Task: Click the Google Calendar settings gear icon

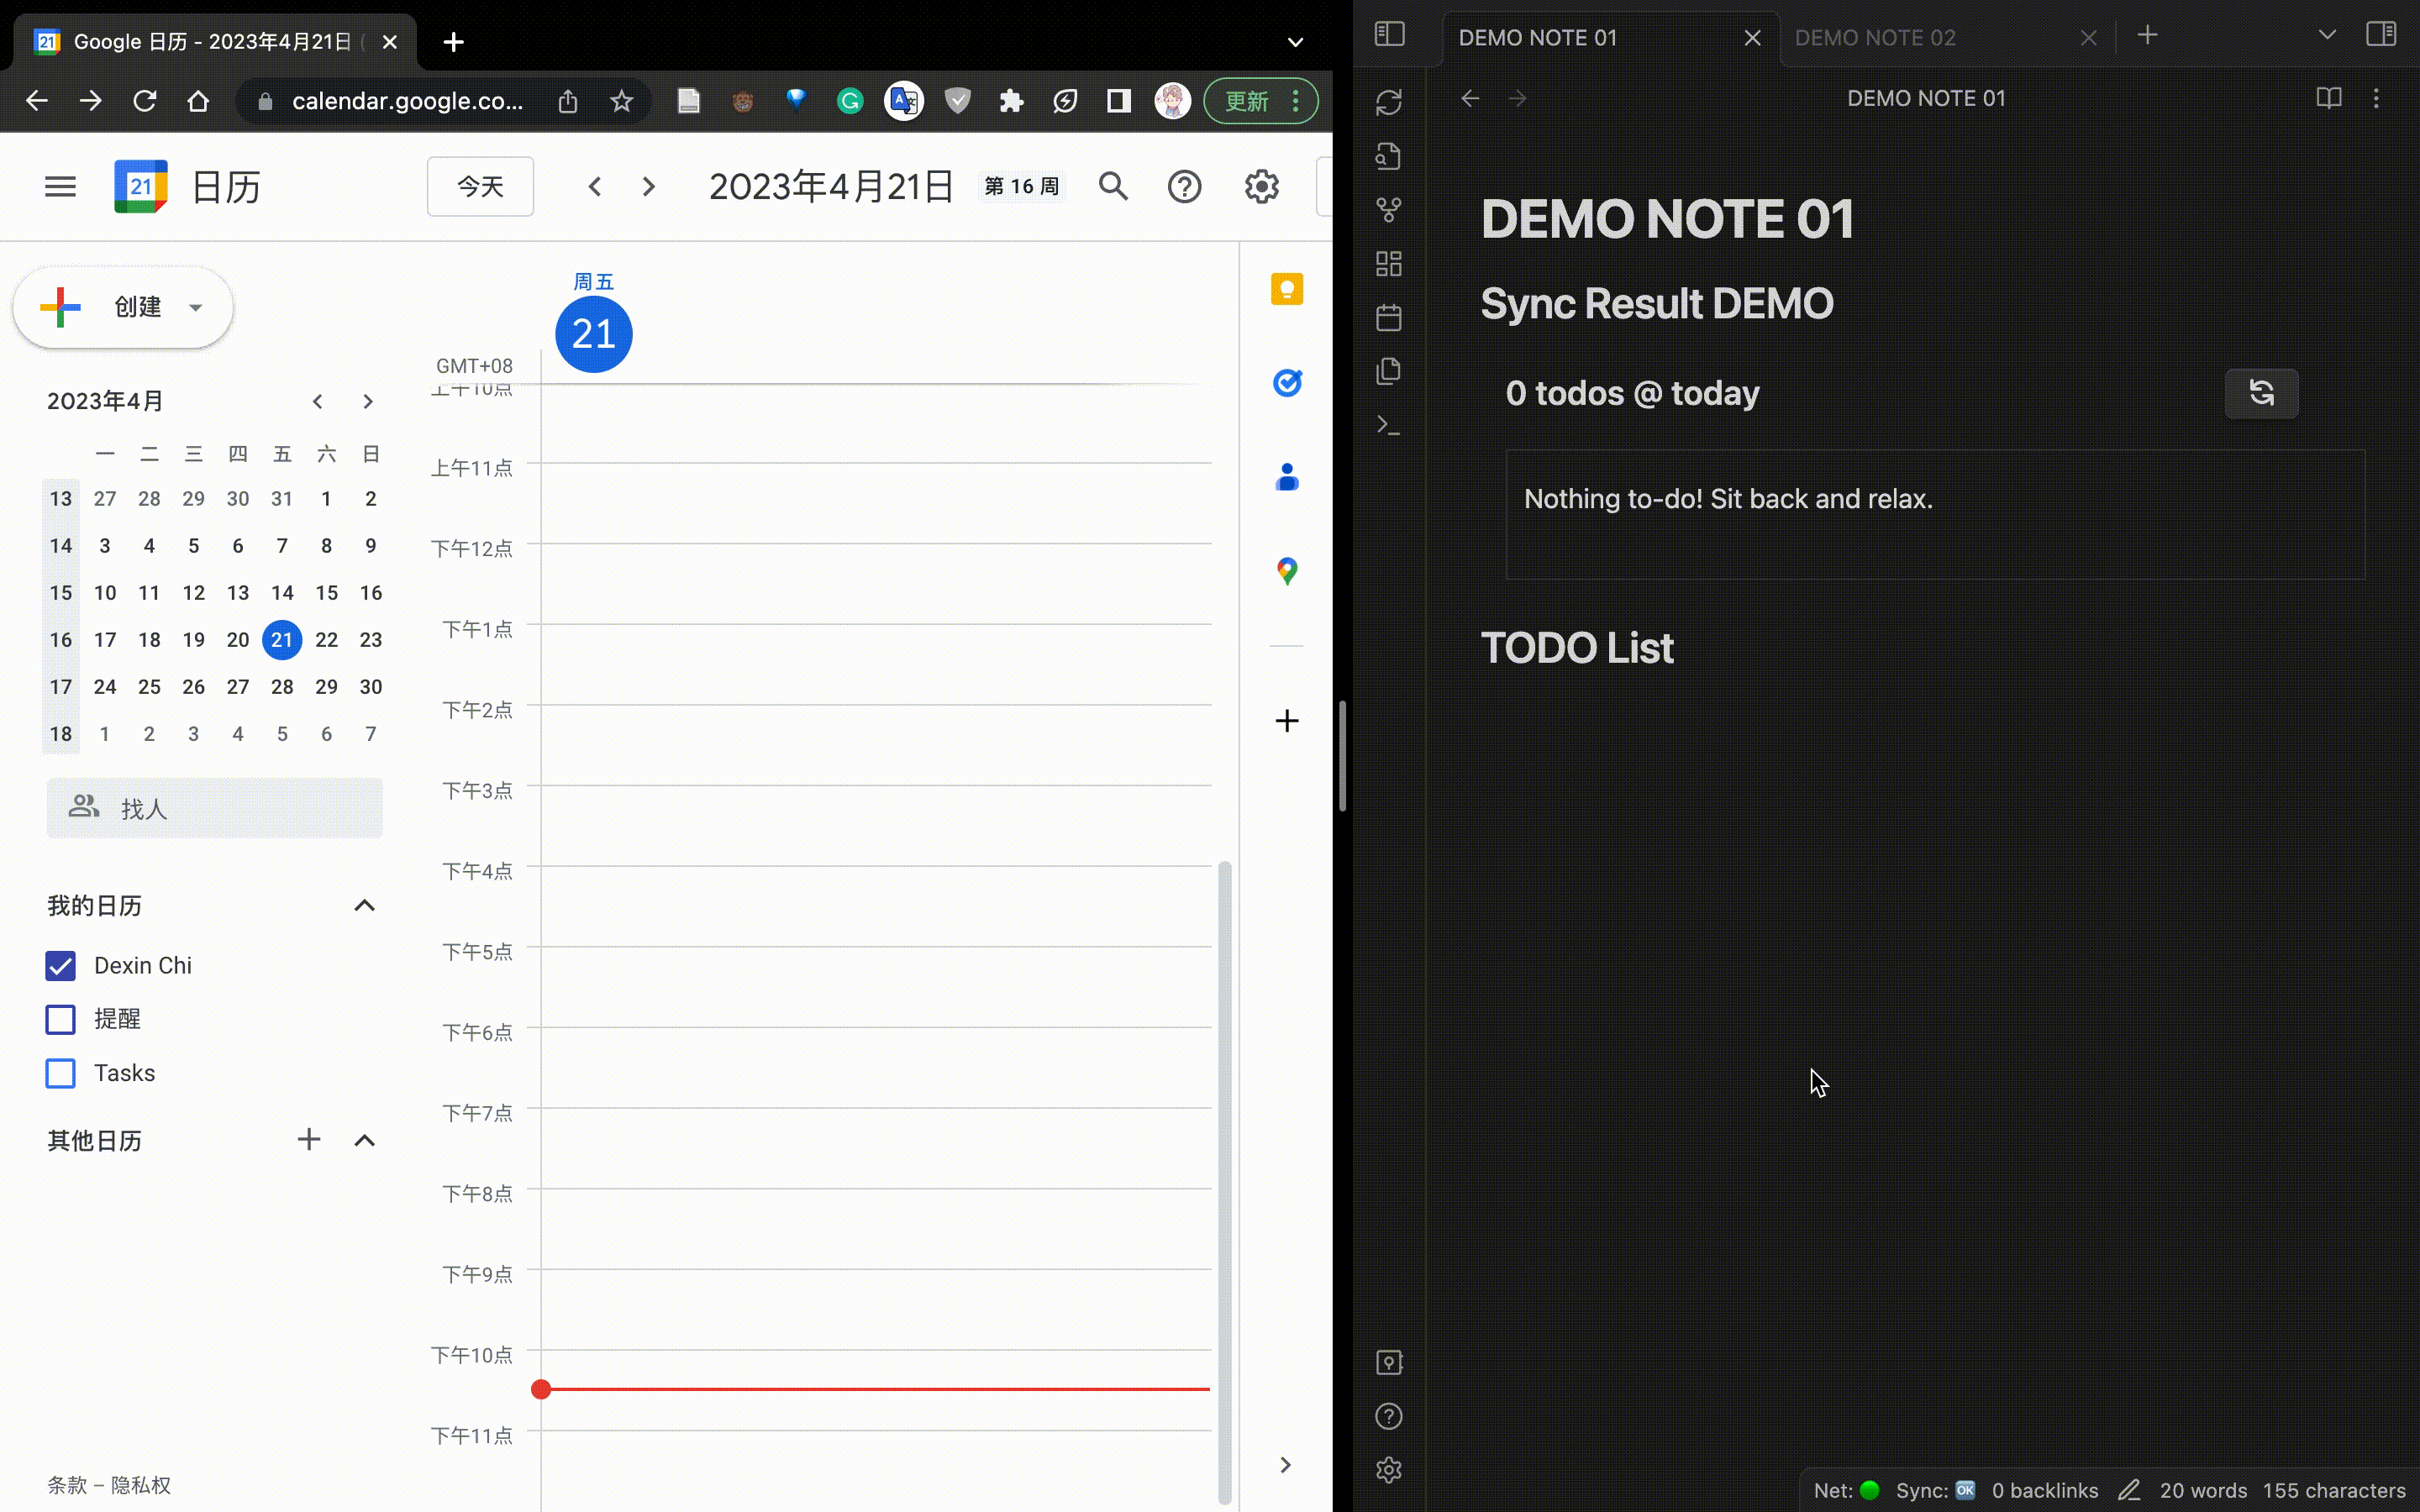Action: (x=1261, y=186)
